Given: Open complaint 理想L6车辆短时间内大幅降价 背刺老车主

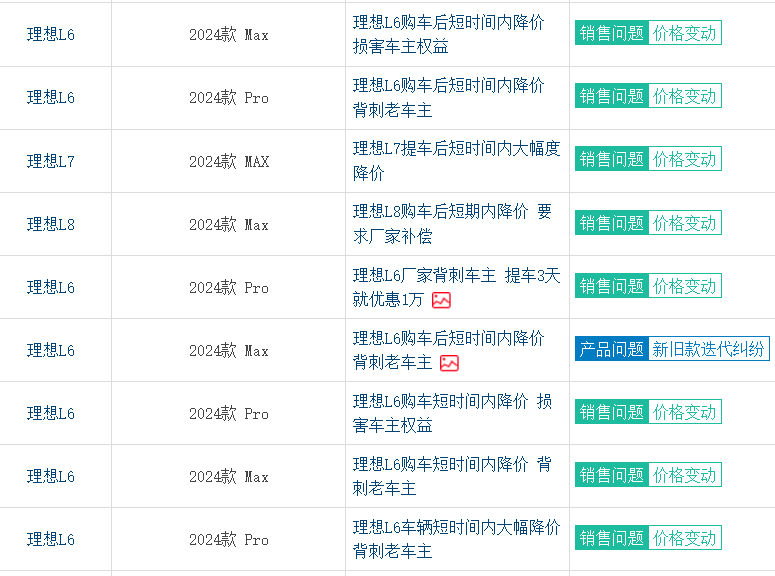Looking at the screenshot, I should (x=456, y=539).
